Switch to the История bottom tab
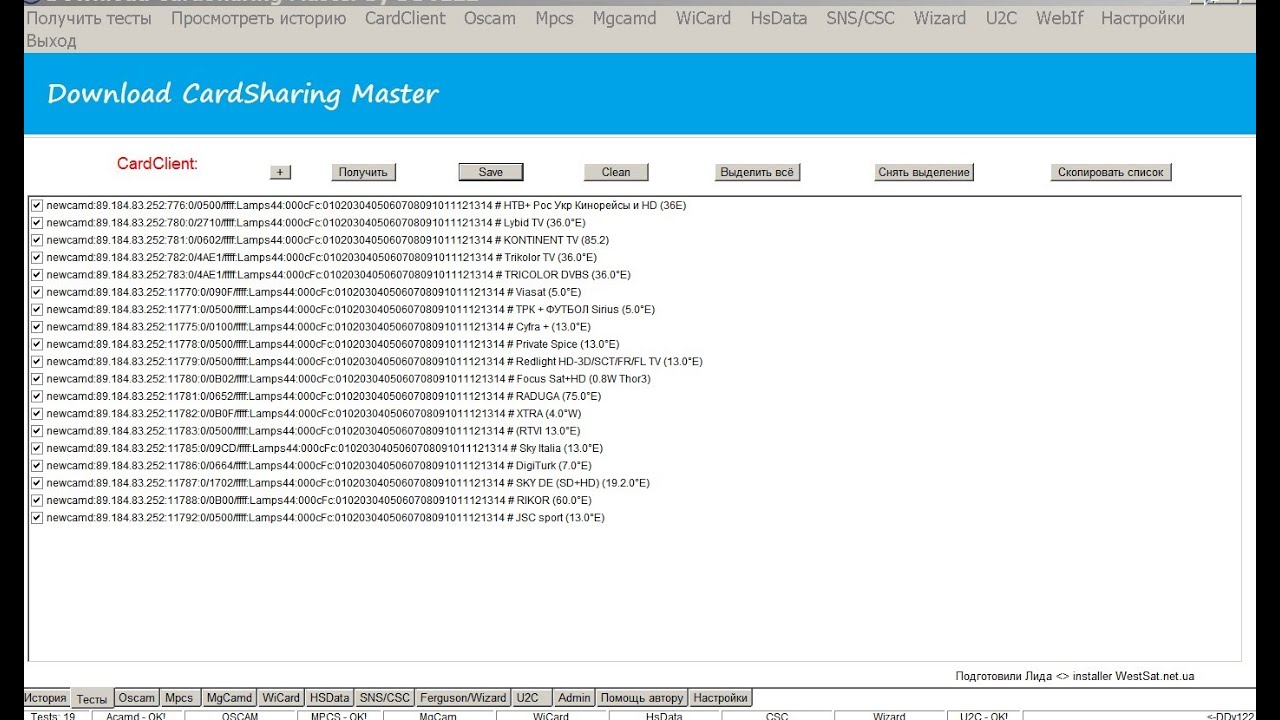The width and height of the screenshot is (1280, 720). (x=46, y=698)
